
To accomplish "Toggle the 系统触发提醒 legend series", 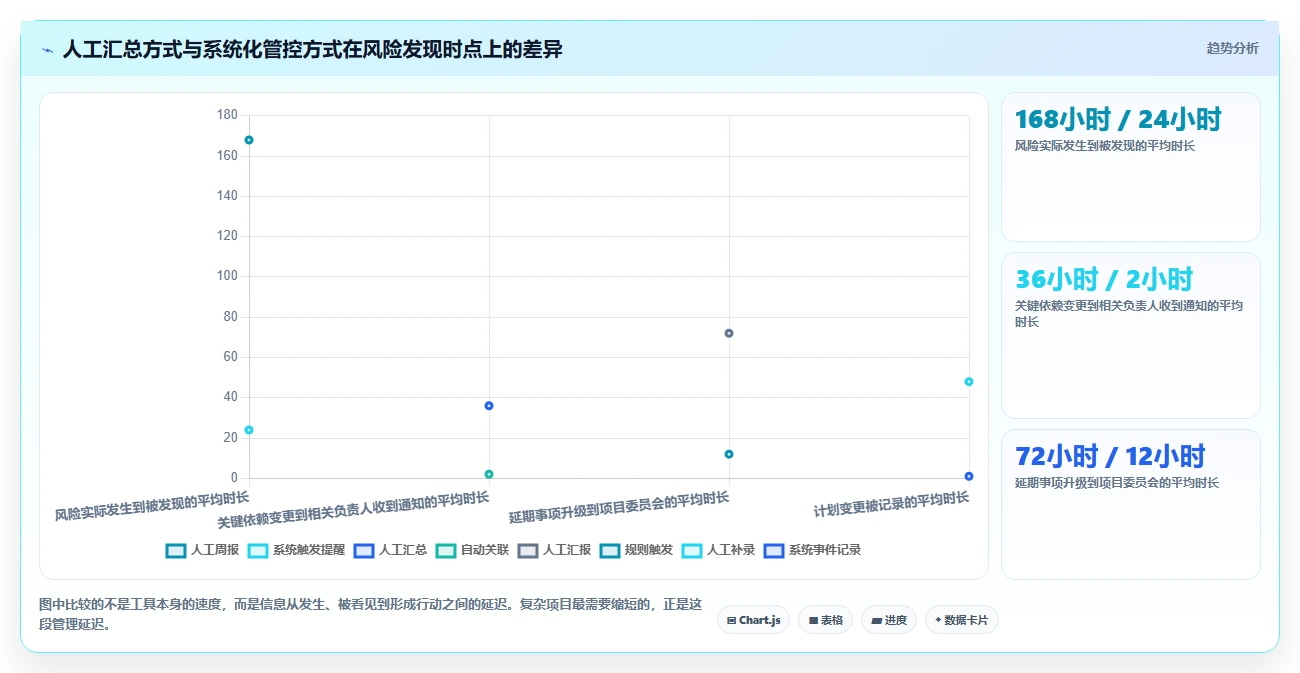I will 296,550.
